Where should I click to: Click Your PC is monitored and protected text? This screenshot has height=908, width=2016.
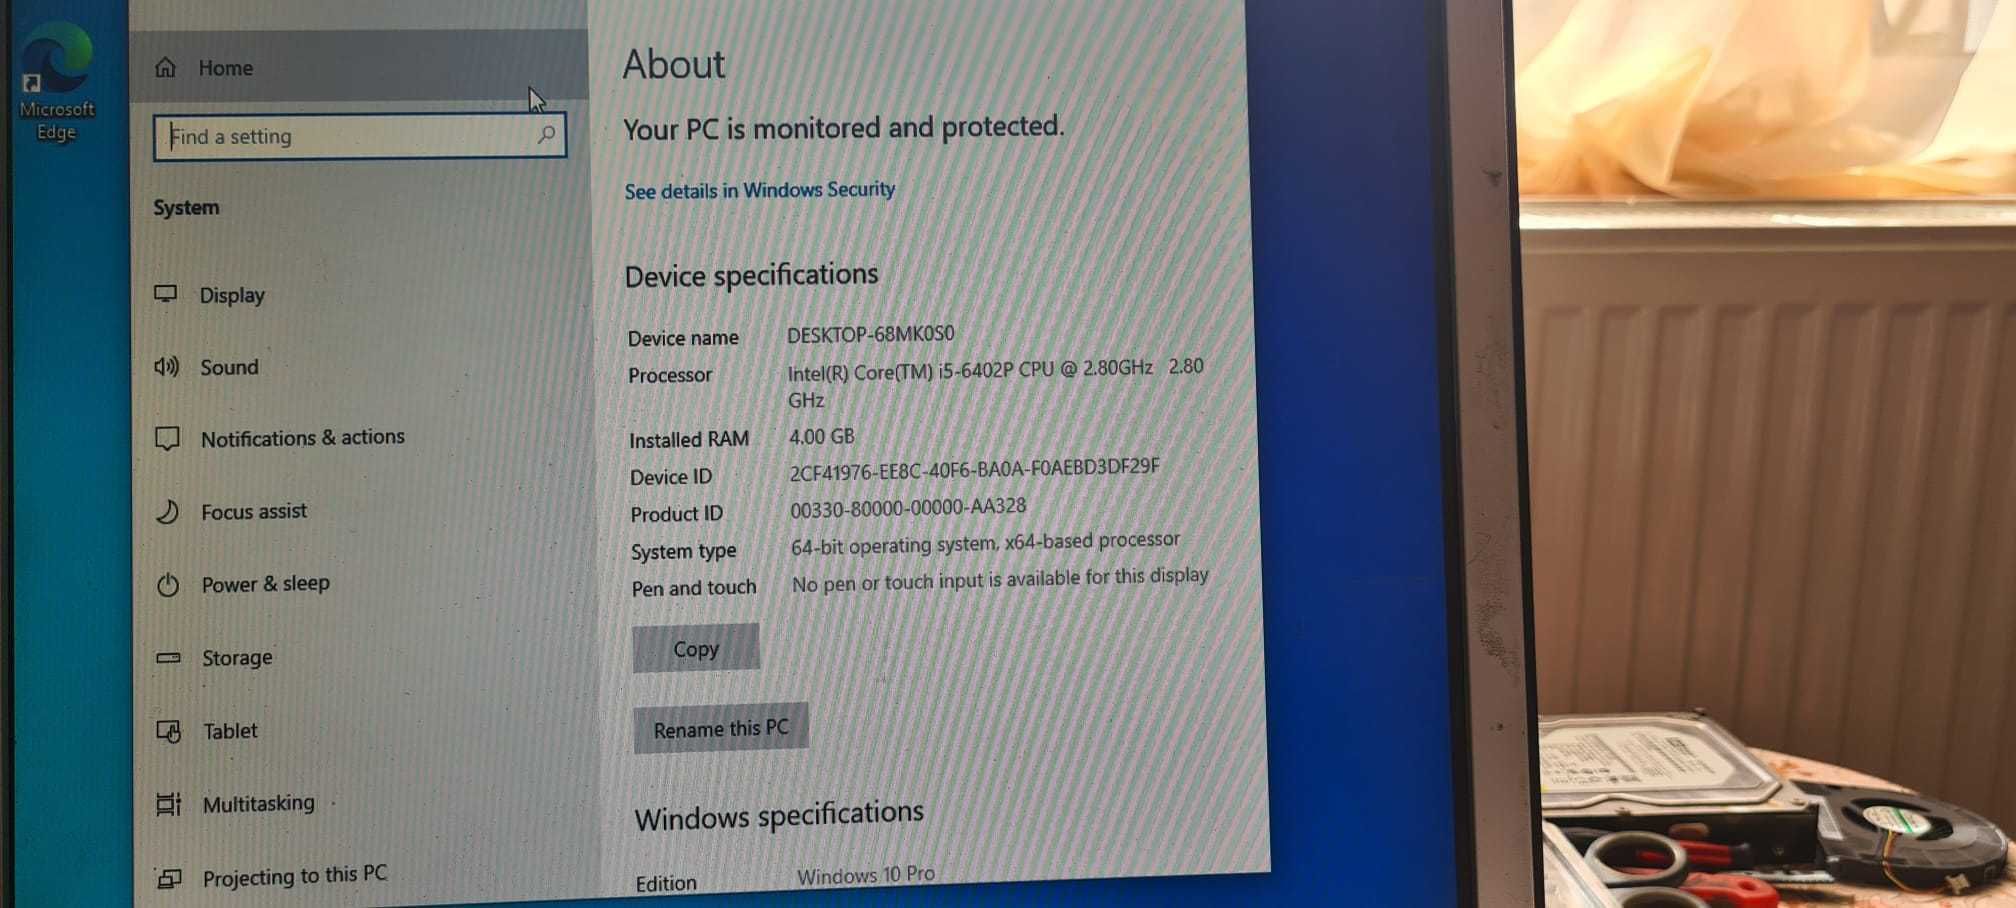pos(843,128)
